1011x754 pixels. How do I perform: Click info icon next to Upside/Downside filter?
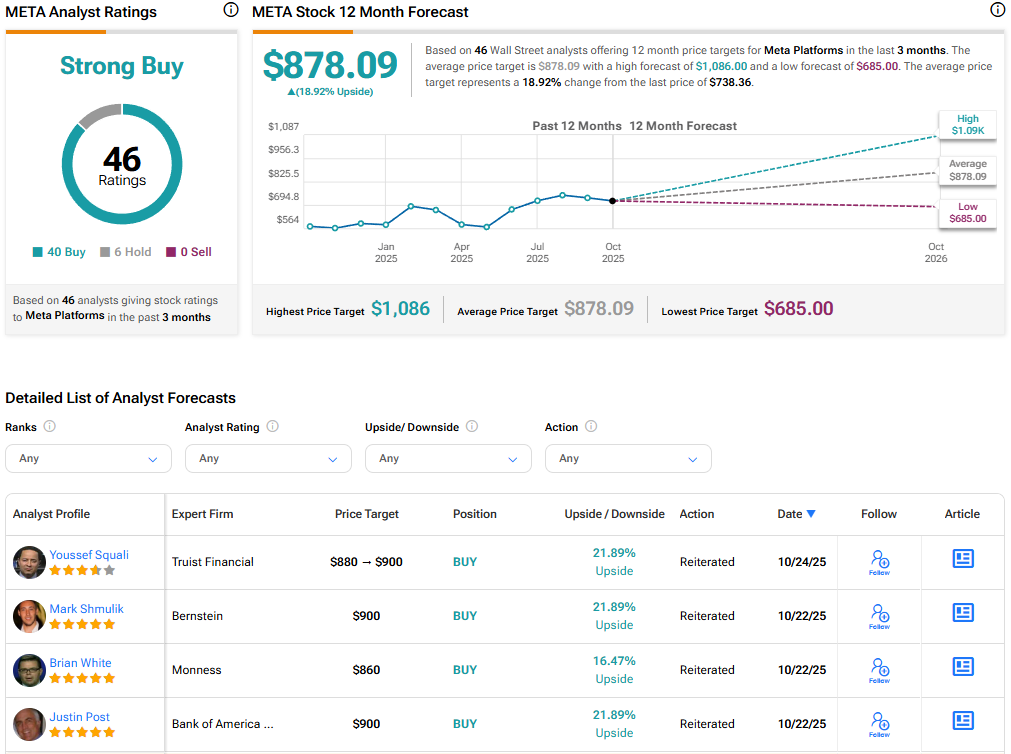pos(472,427)
